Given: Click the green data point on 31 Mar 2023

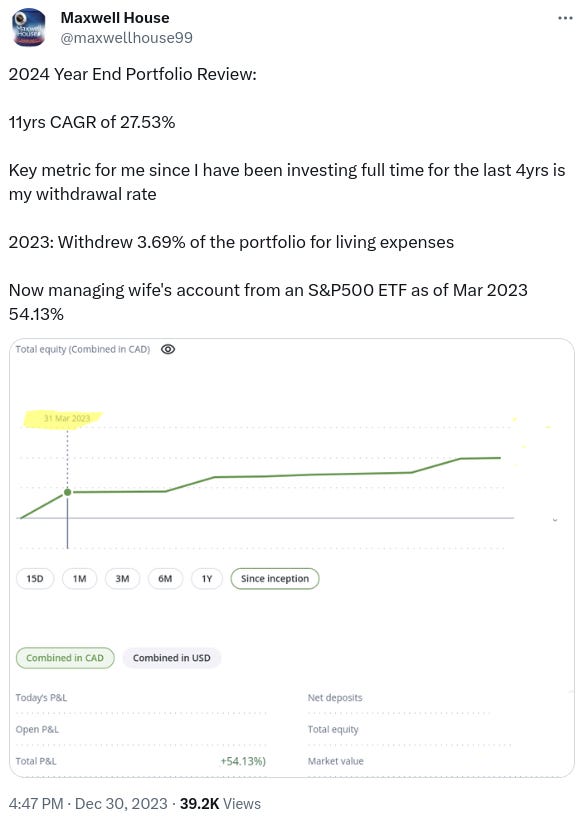Looking at the screenshot, I should point(67,492).
